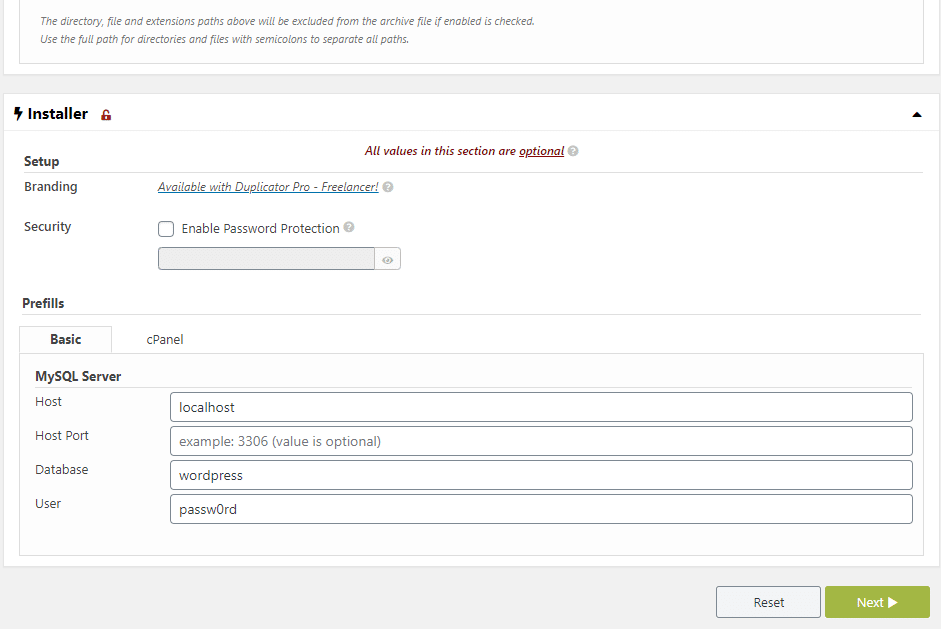Image resolution: width=941 pixels, height=629 pixels.
Task: Switch to the Basic prefills tab
Action: [x=66, y=339]
